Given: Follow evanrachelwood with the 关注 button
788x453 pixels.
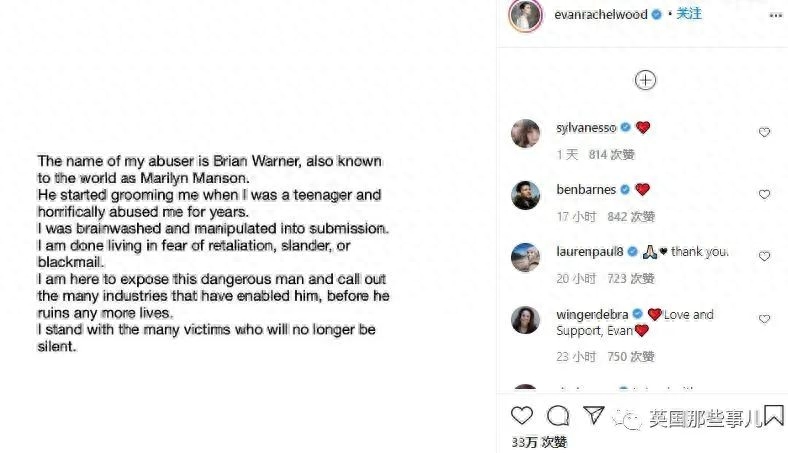Looking at the screenshot, I should coord(689,14).
